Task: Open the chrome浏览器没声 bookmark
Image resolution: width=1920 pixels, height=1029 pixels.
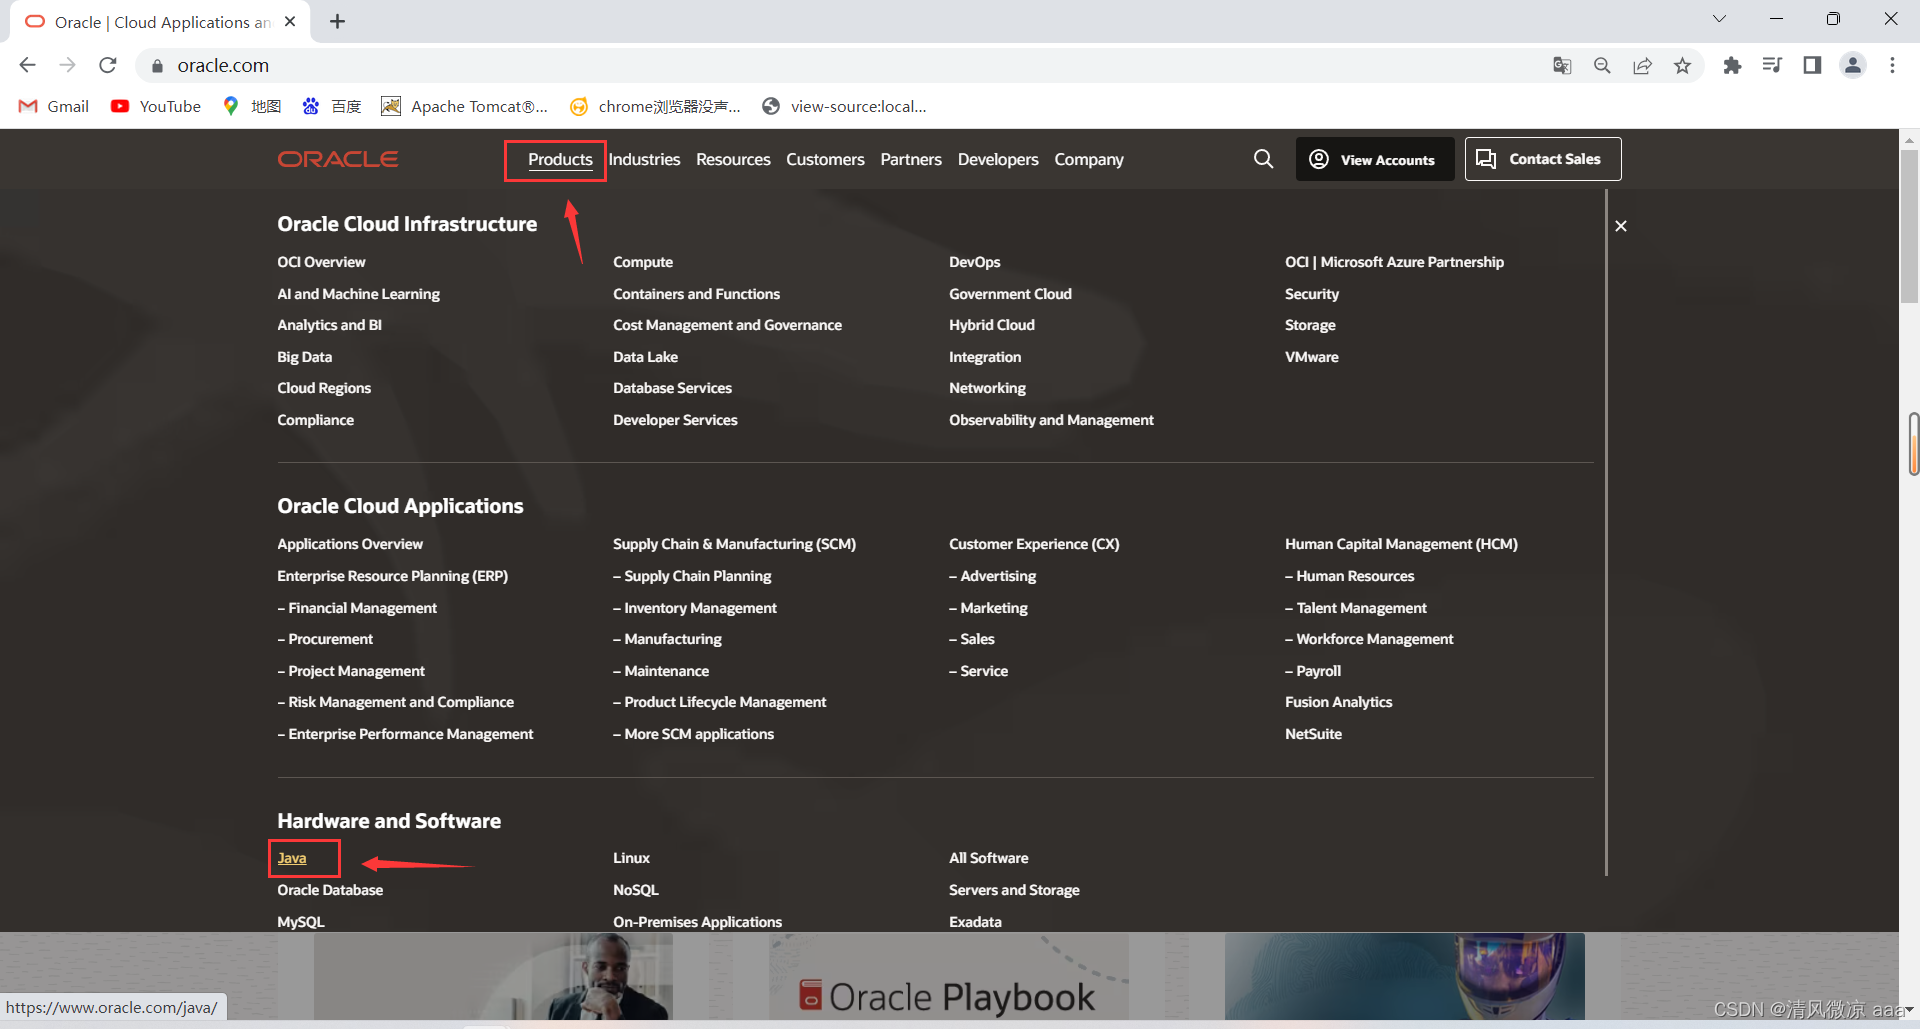Action: [655, 106]
